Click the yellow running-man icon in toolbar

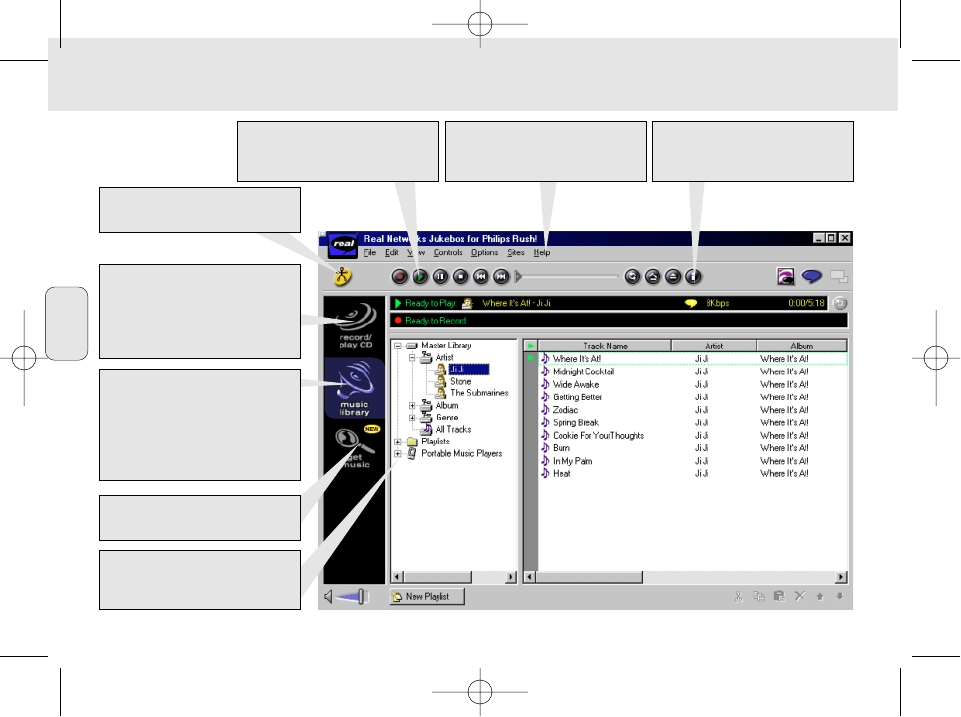343,276
